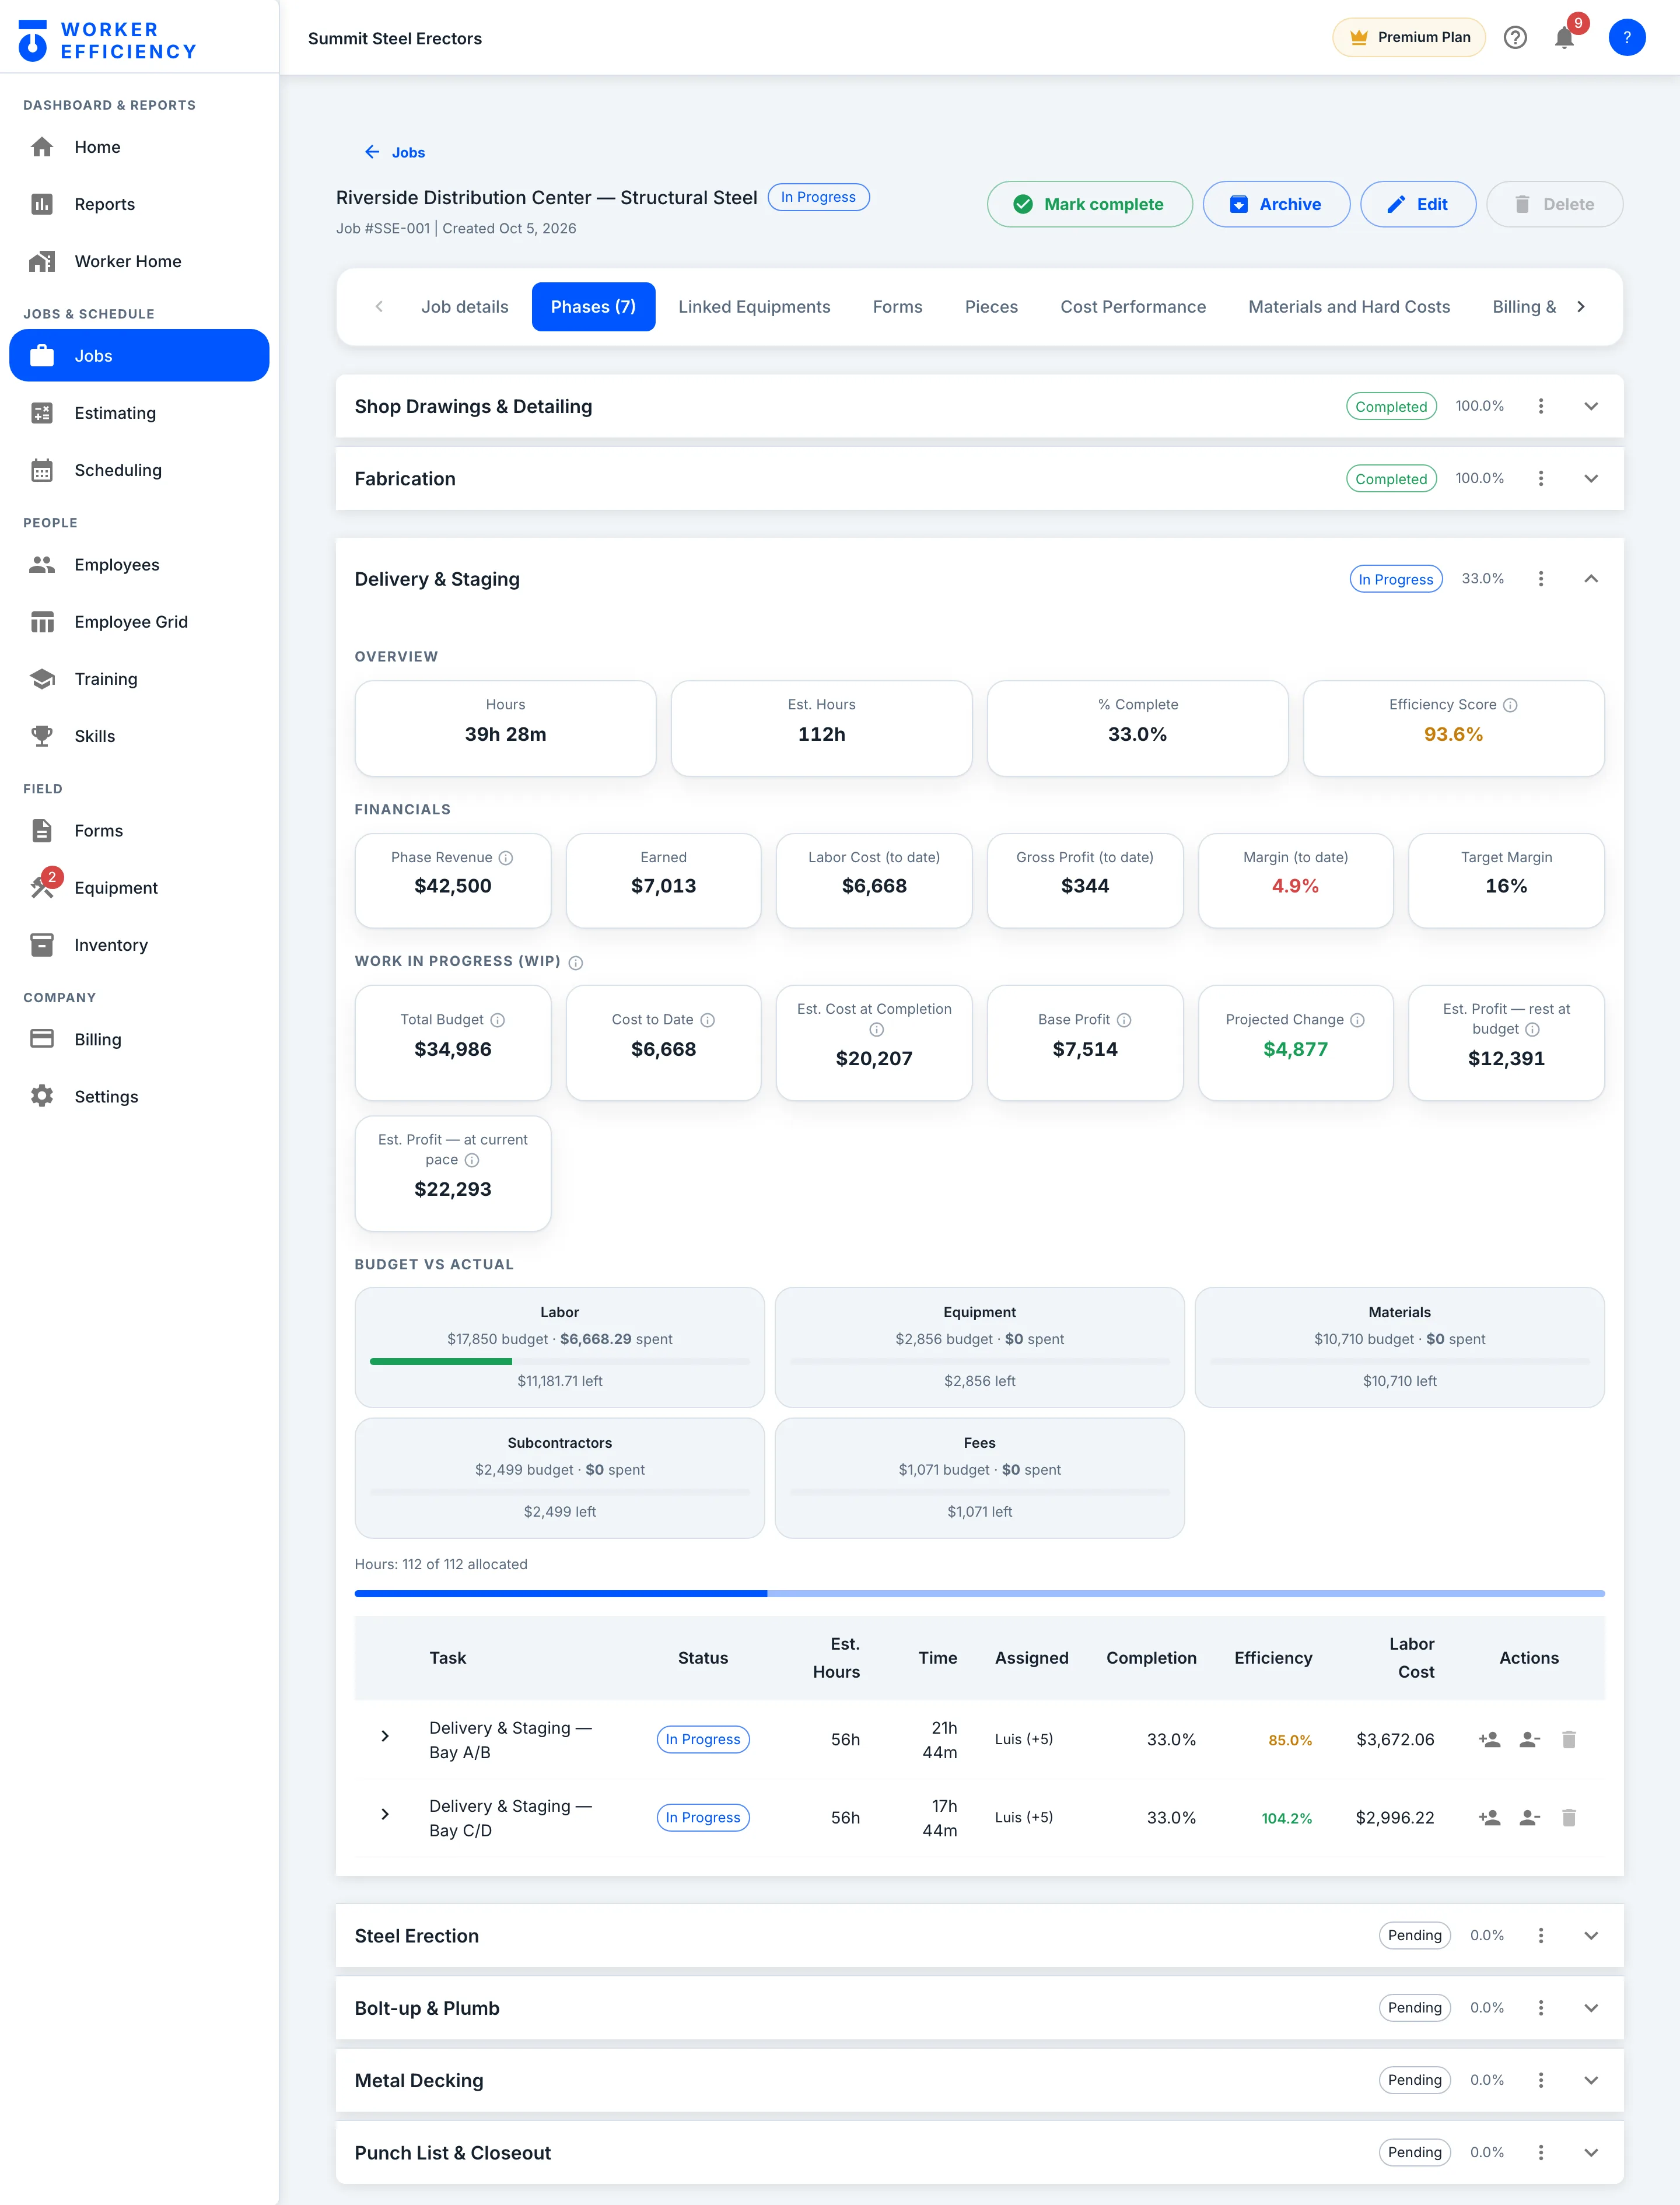This screenshot has width=1680, height=2205.
Task: Assign worker to Bay C/D task
Action: click(1489, 1817)
